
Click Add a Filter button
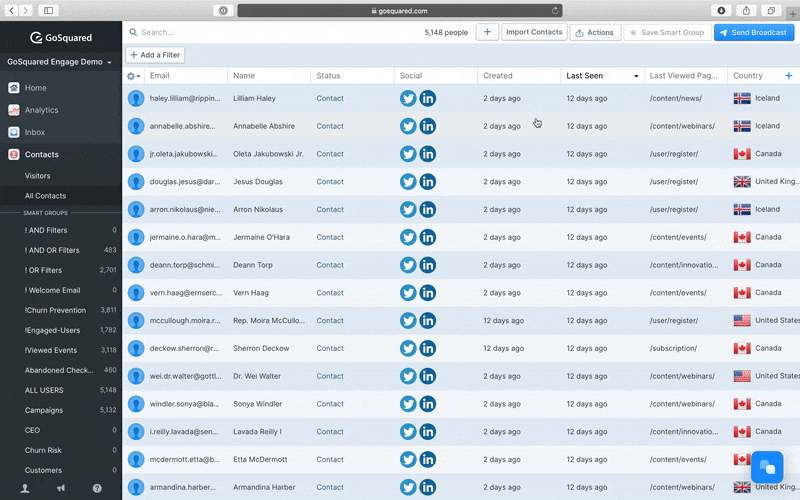pos(155,55)
